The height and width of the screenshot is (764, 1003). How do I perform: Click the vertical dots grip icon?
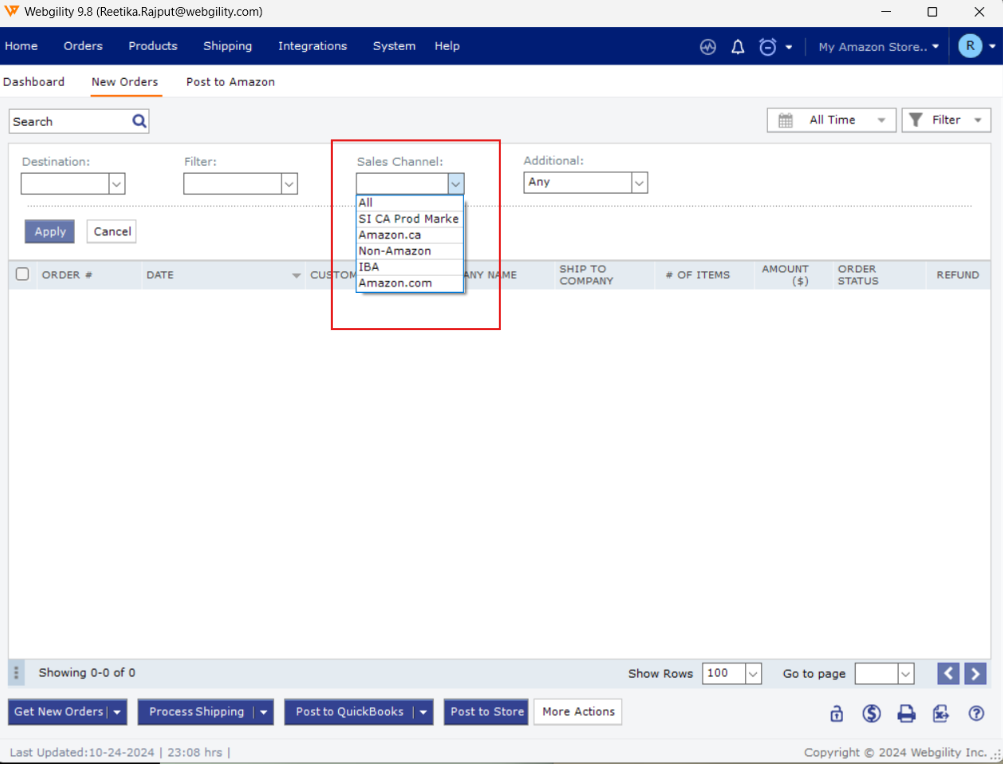(x=16, y=673)
